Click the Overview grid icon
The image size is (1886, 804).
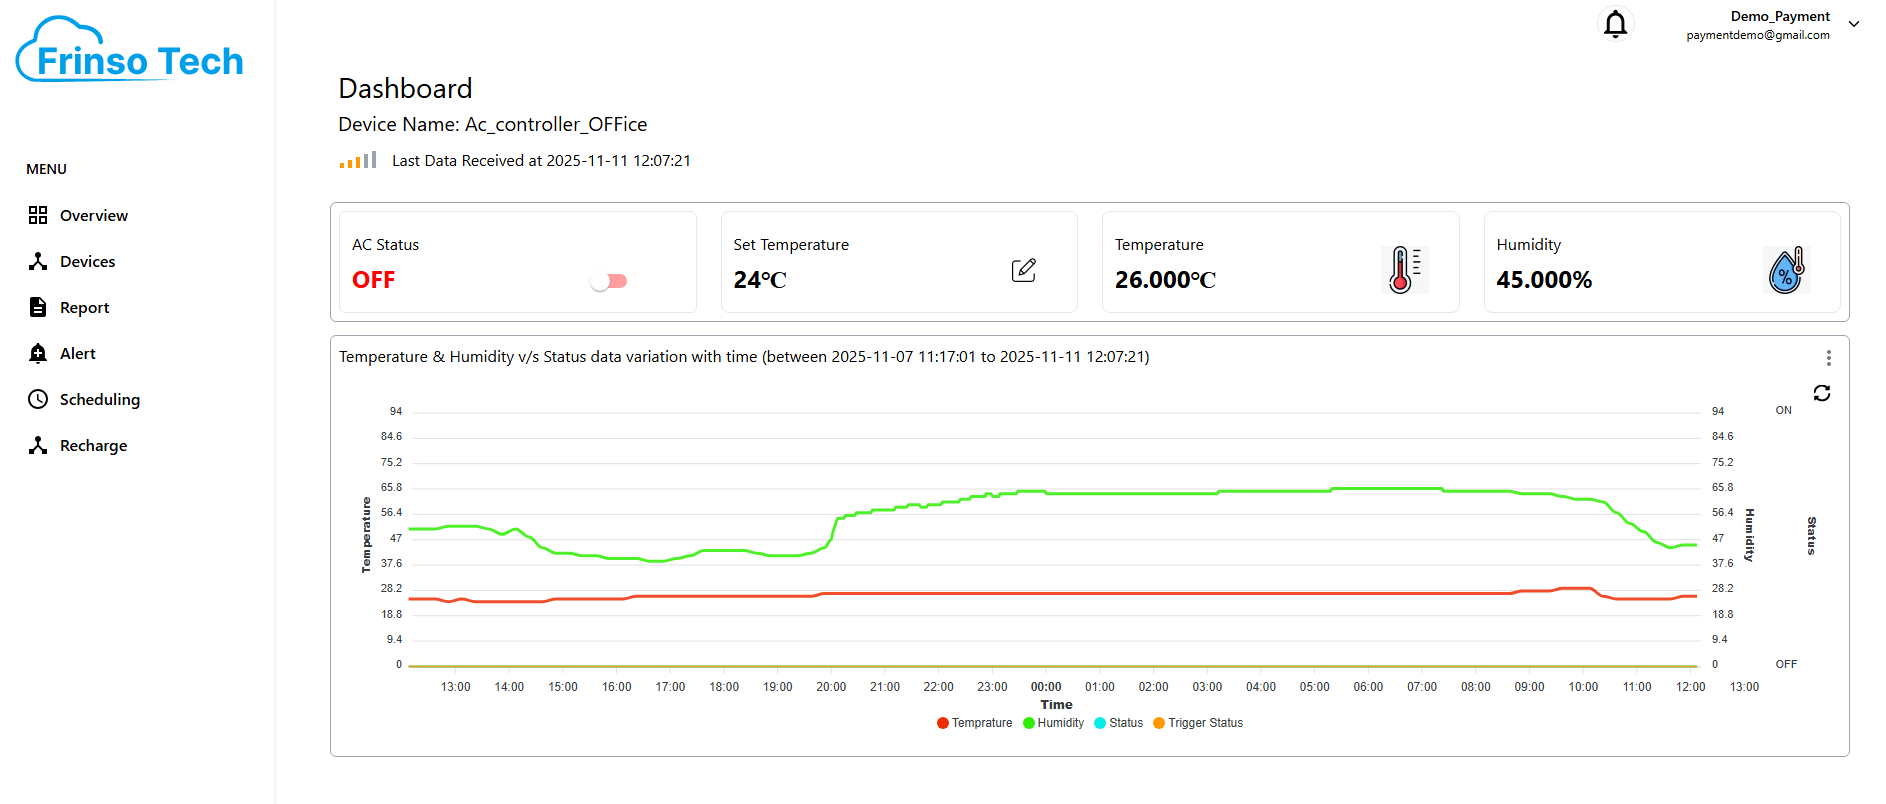(38, 215)
